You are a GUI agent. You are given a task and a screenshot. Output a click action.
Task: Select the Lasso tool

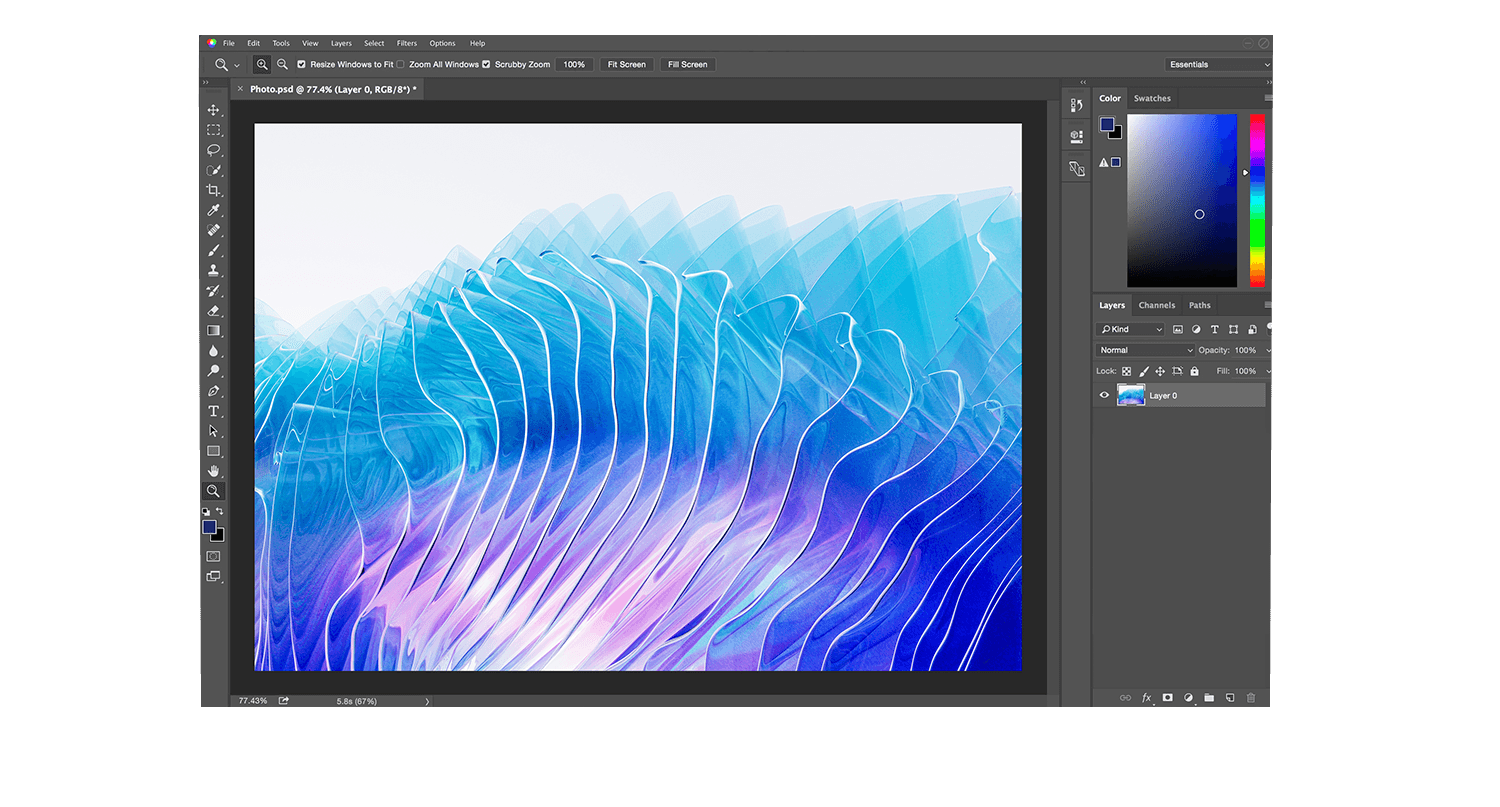pyautogui.click(x=214, y=149)
